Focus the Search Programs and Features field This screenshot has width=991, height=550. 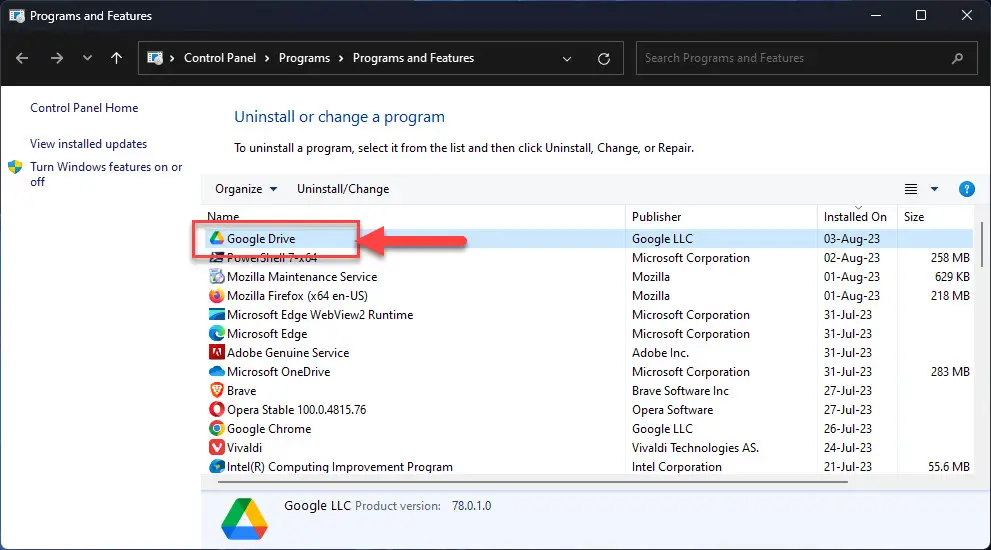pos(806,58)
